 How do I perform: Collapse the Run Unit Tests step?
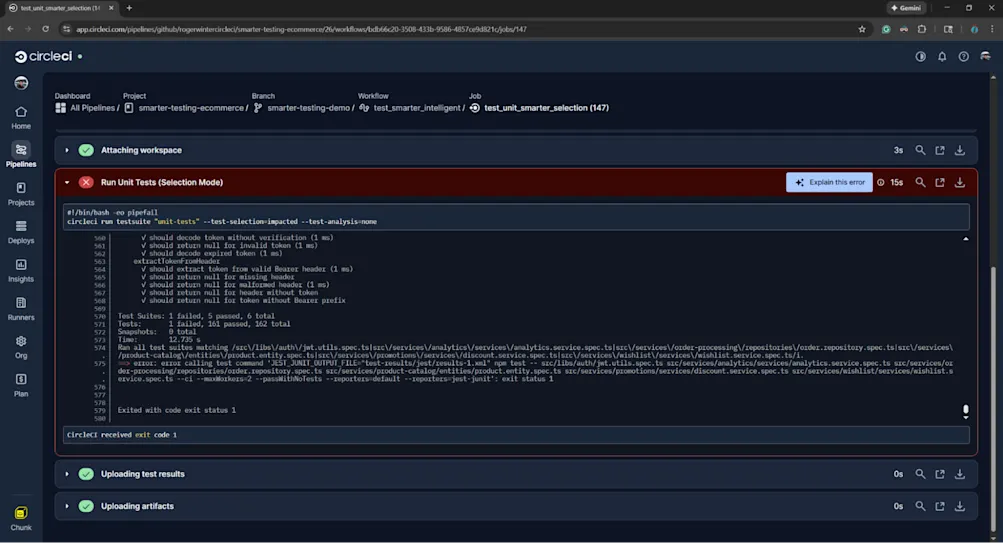coord(67,182)
